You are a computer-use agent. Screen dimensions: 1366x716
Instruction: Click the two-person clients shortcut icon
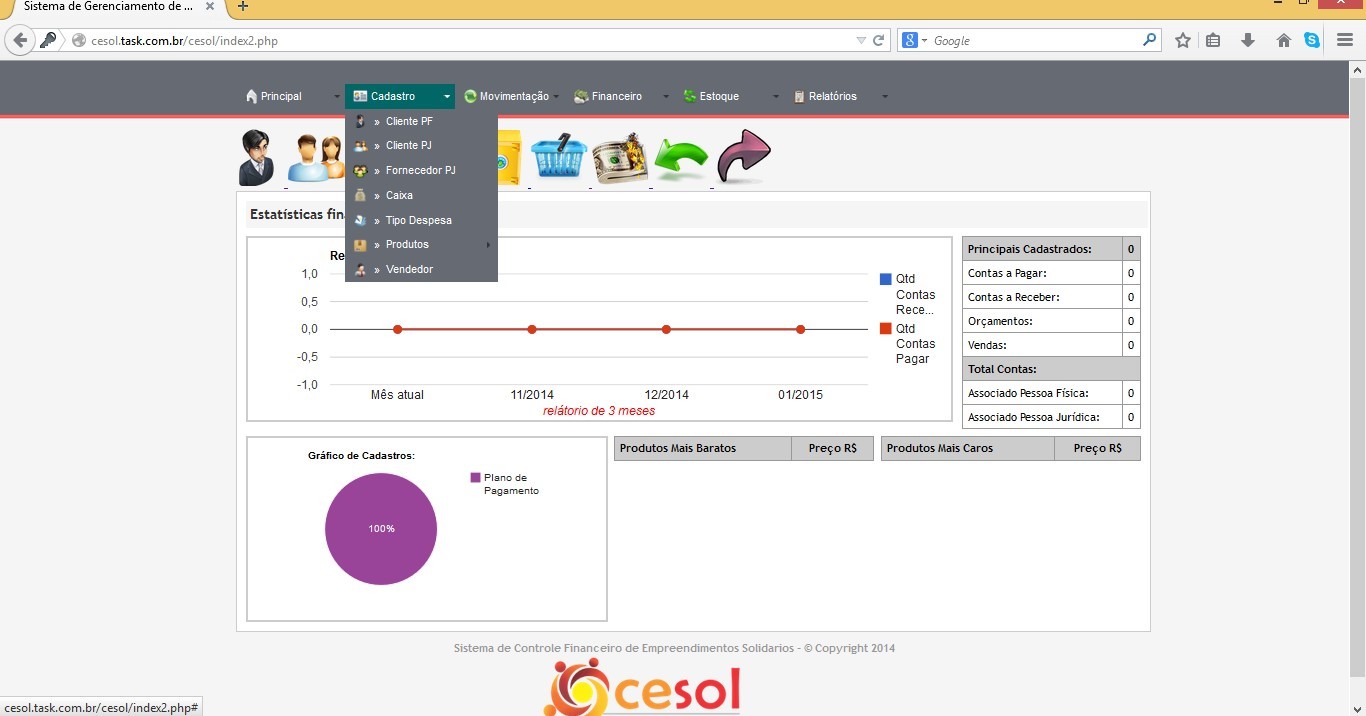pos(316,158)
